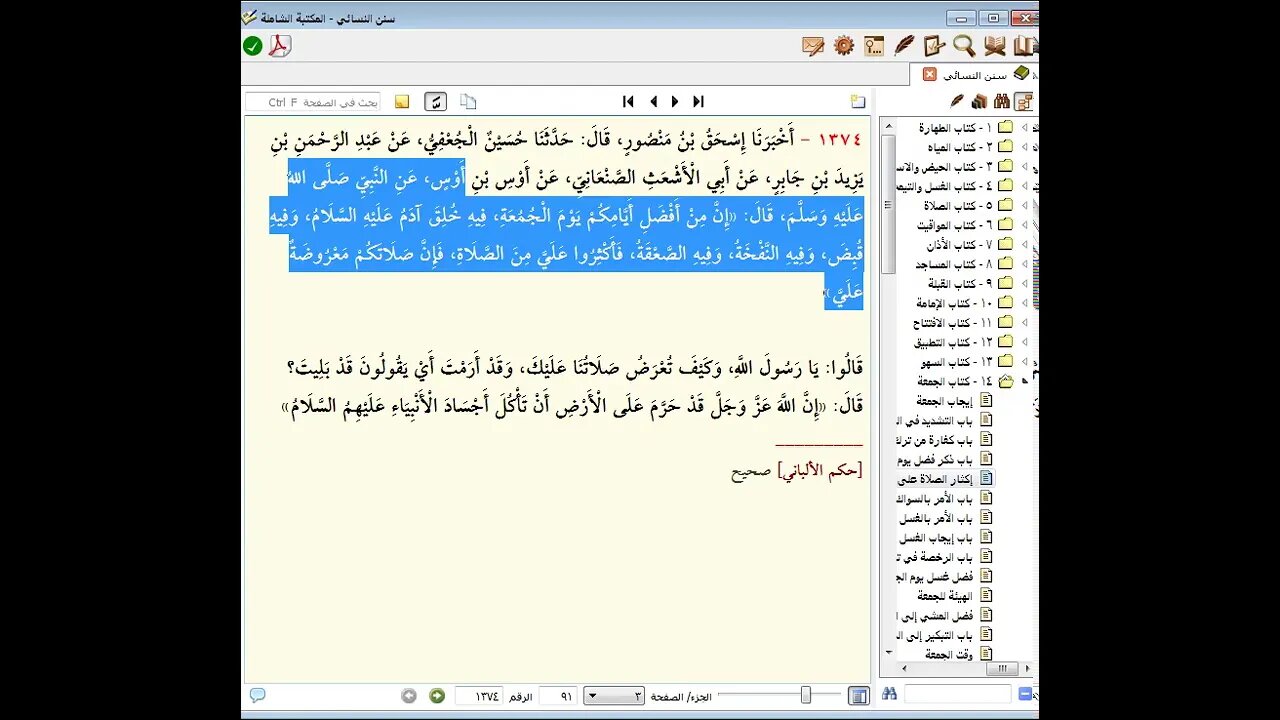The height and width of the screenshot is (720, 1280).
Task: Click the small feather icon in side panel
Action: [x=957, y=101]
